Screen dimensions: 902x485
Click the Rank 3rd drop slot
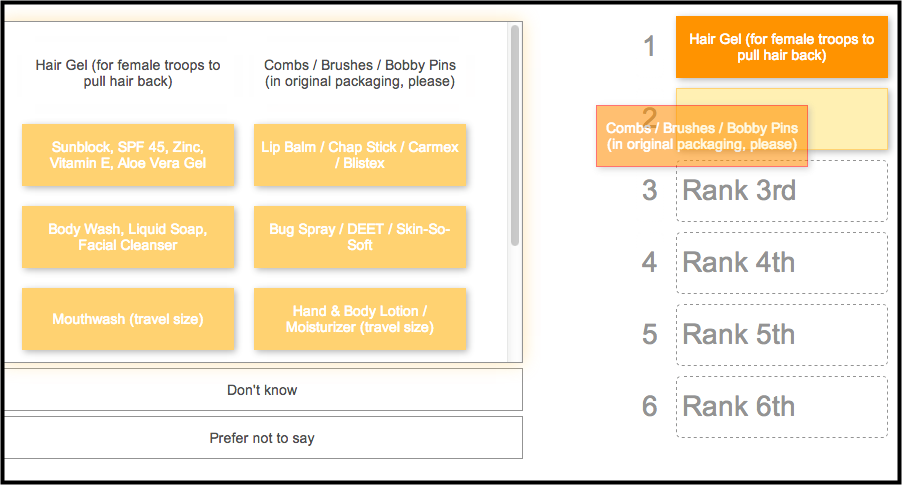click(782, 190)
